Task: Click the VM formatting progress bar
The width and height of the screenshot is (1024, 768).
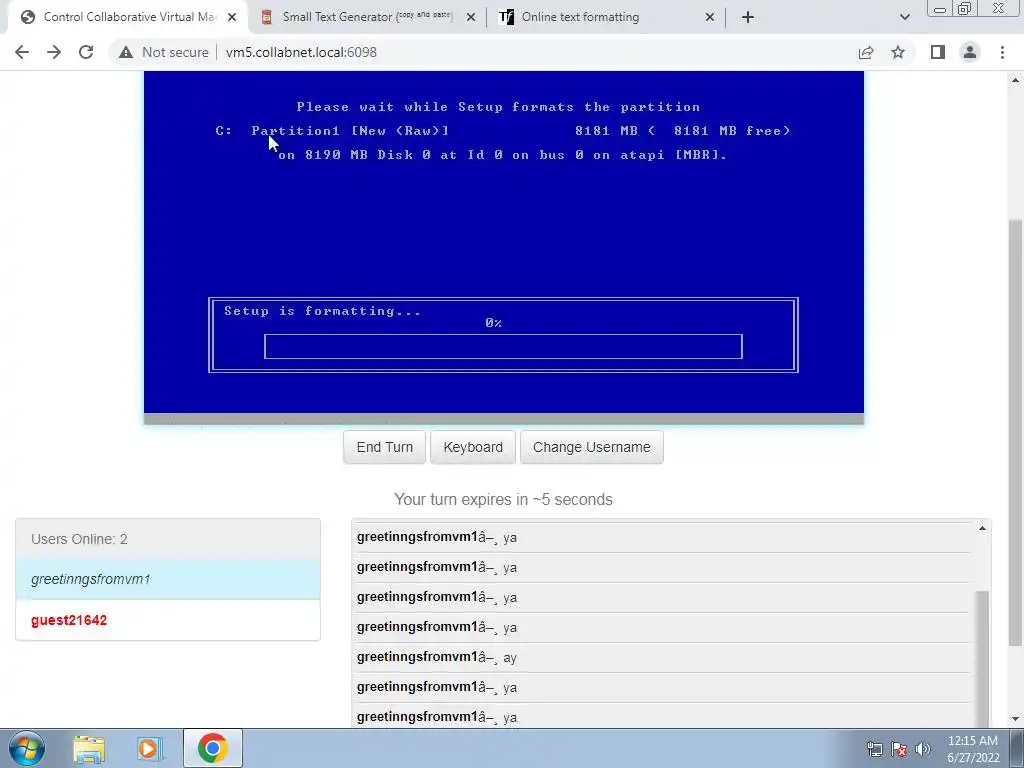Action: 503,347
